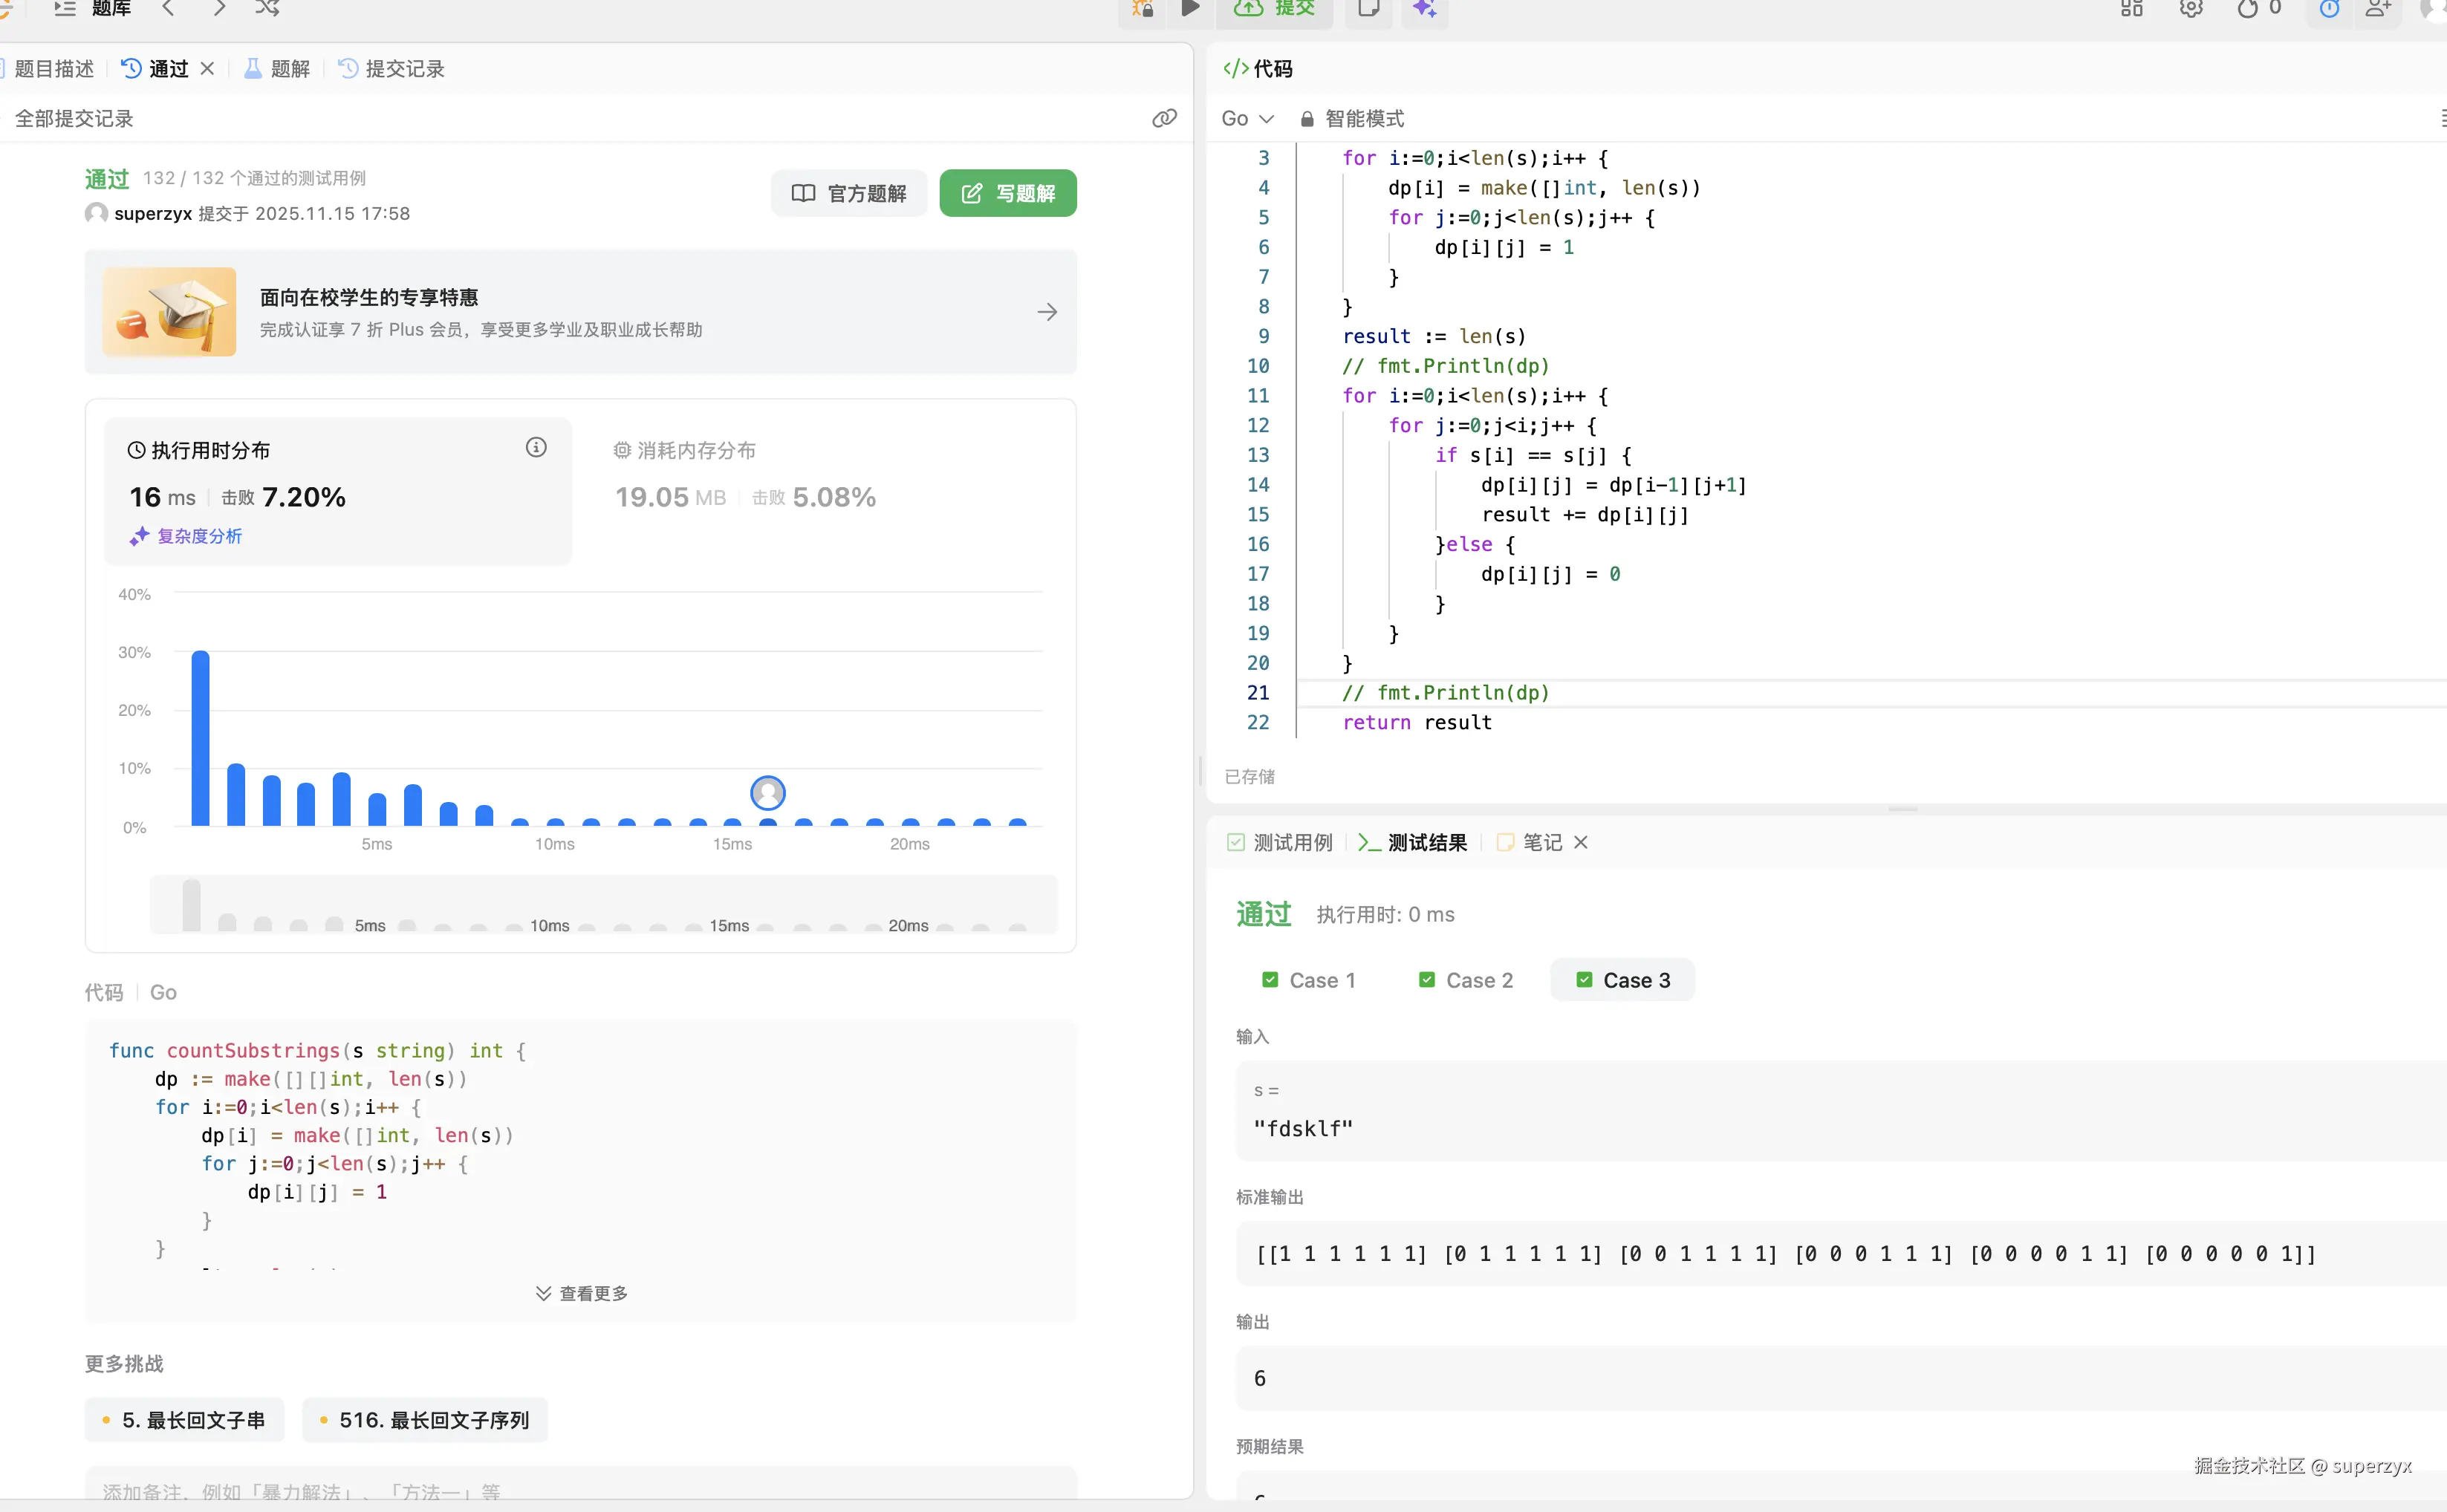The width and height of the screenshot is (2447, 1512).
Task: Click the 写题解 button
Action: 1007,193
